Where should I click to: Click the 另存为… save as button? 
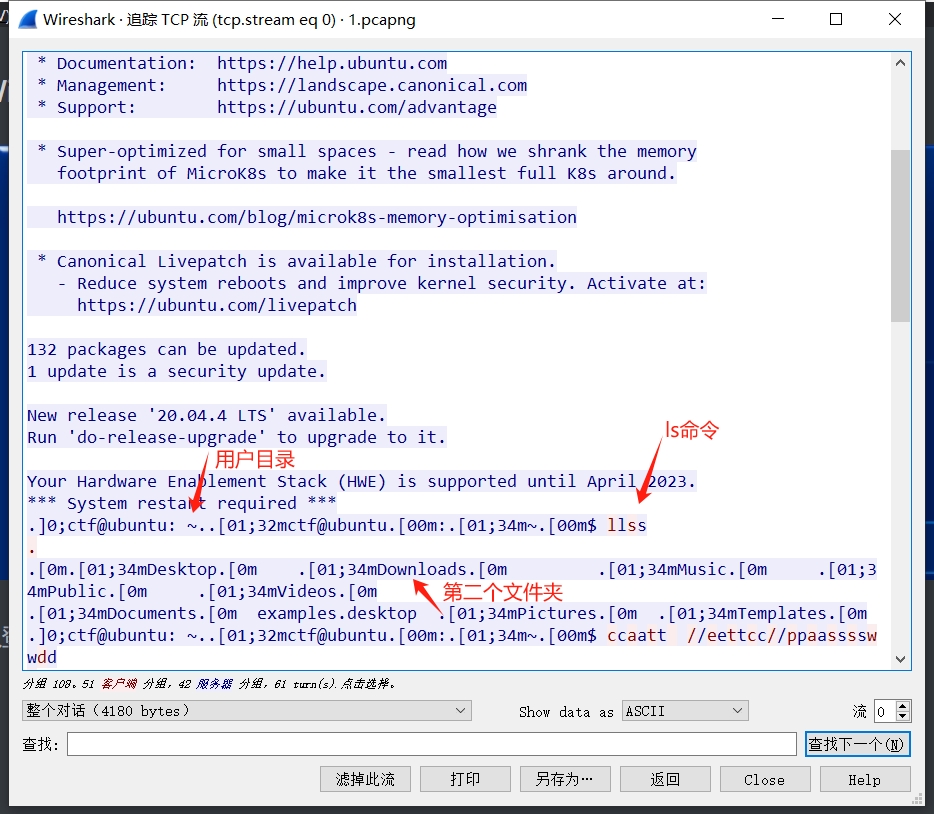(565, 779)
